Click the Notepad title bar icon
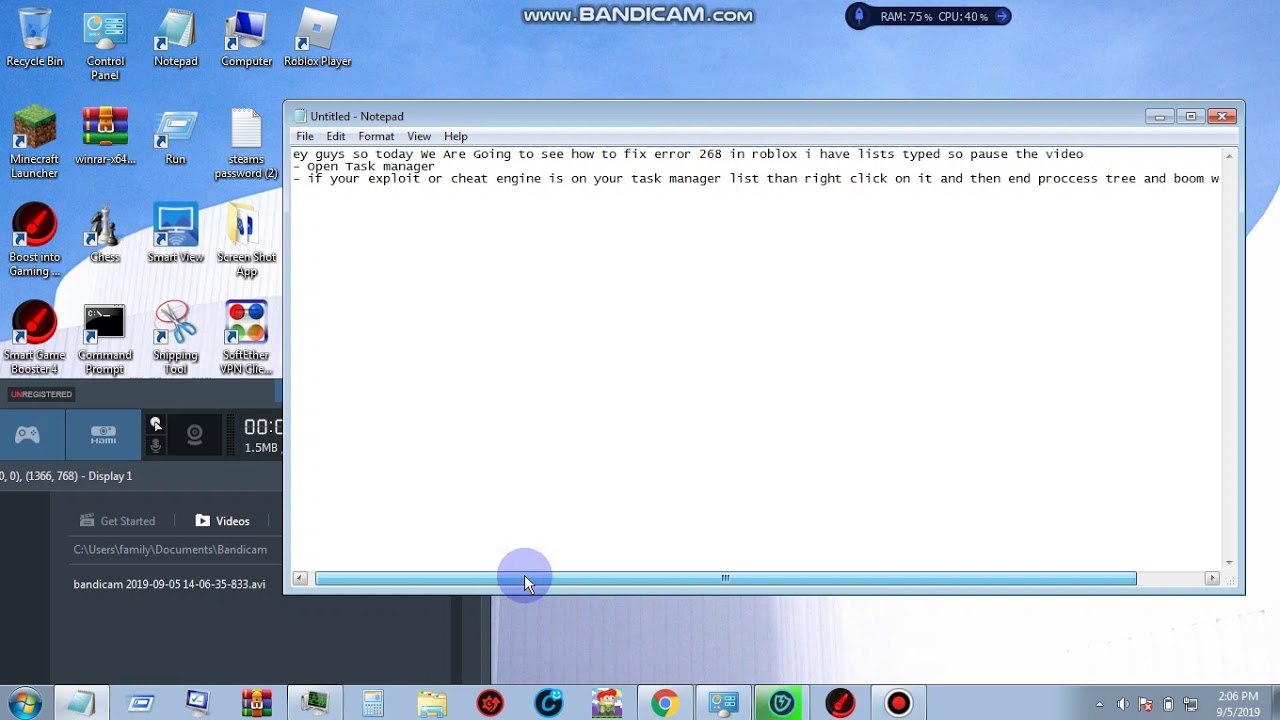1280x720 pixels. click(299, 116)
